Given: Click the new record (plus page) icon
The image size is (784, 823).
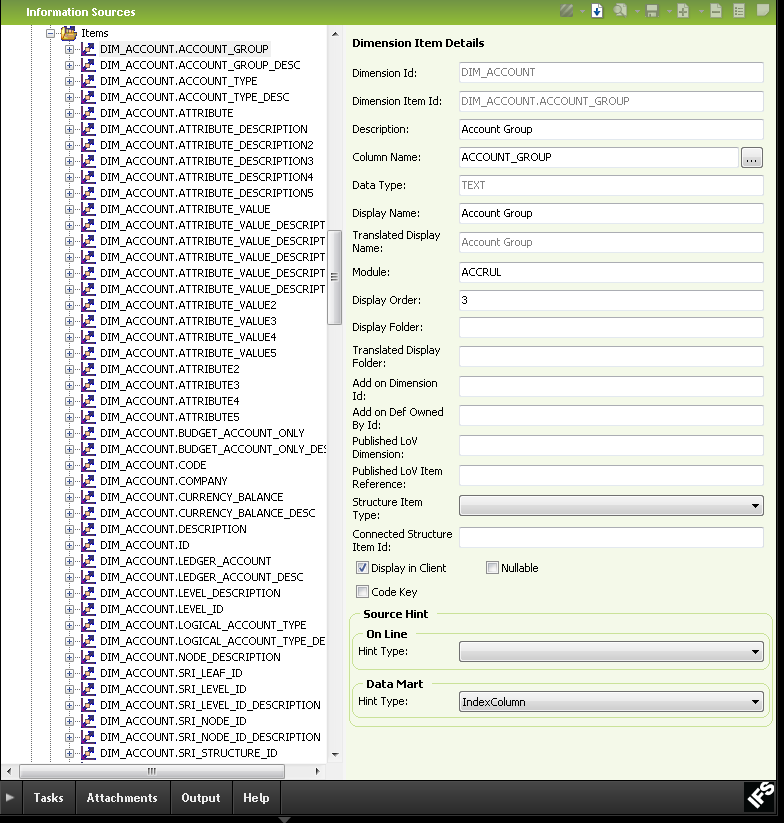Looking at the screenshot, I should (x=683, y=11).
